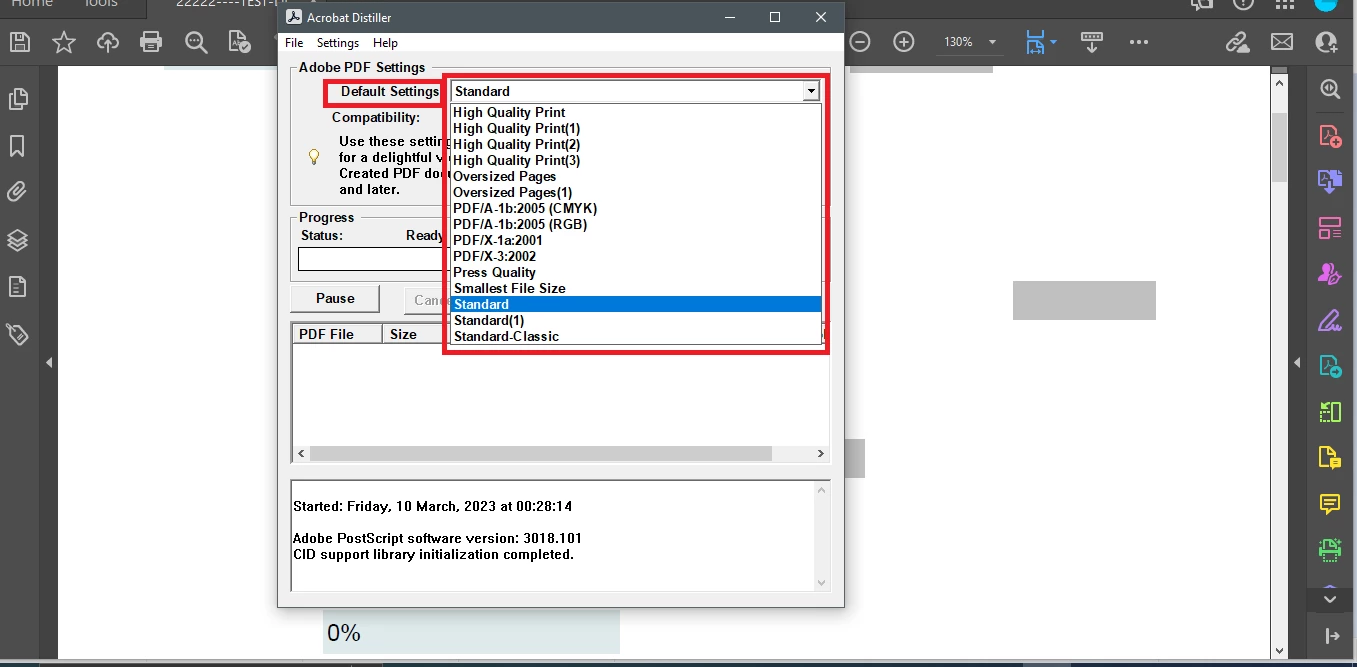This screenshot has width=1357, height=667.
Task: Collapse right pane using side triangle
Action: pyautogui.click(x=1297, y=362)
